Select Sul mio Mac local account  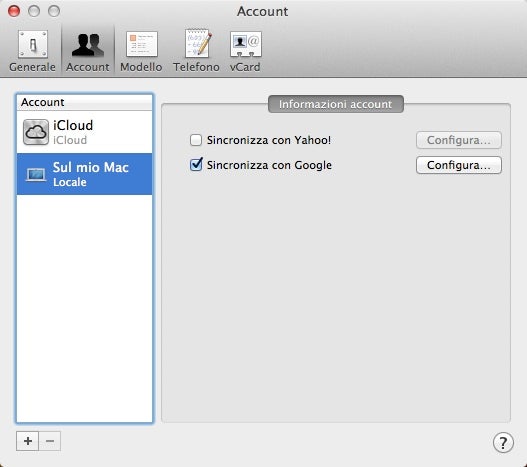(x=84, y=174)
